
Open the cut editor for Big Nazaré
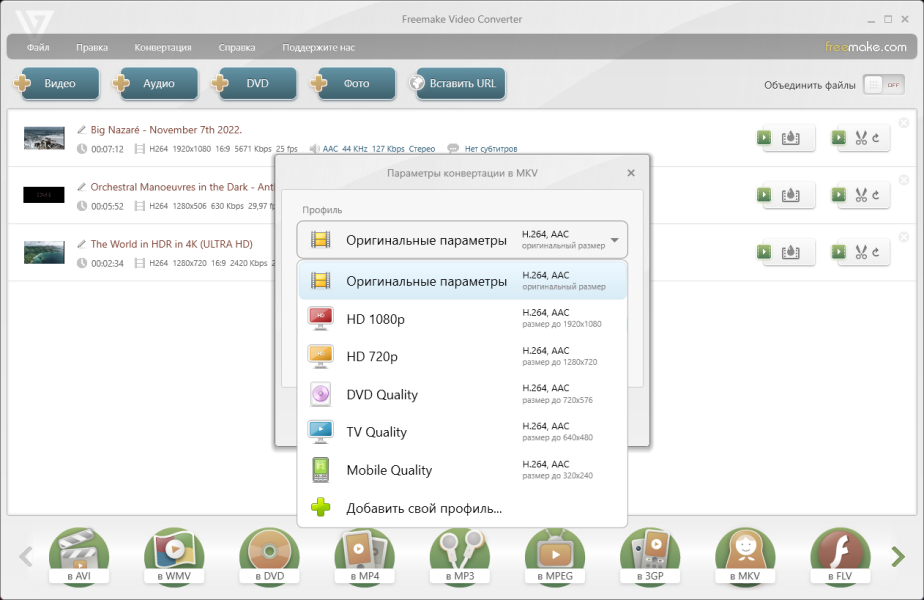click(x=860, y=138)
